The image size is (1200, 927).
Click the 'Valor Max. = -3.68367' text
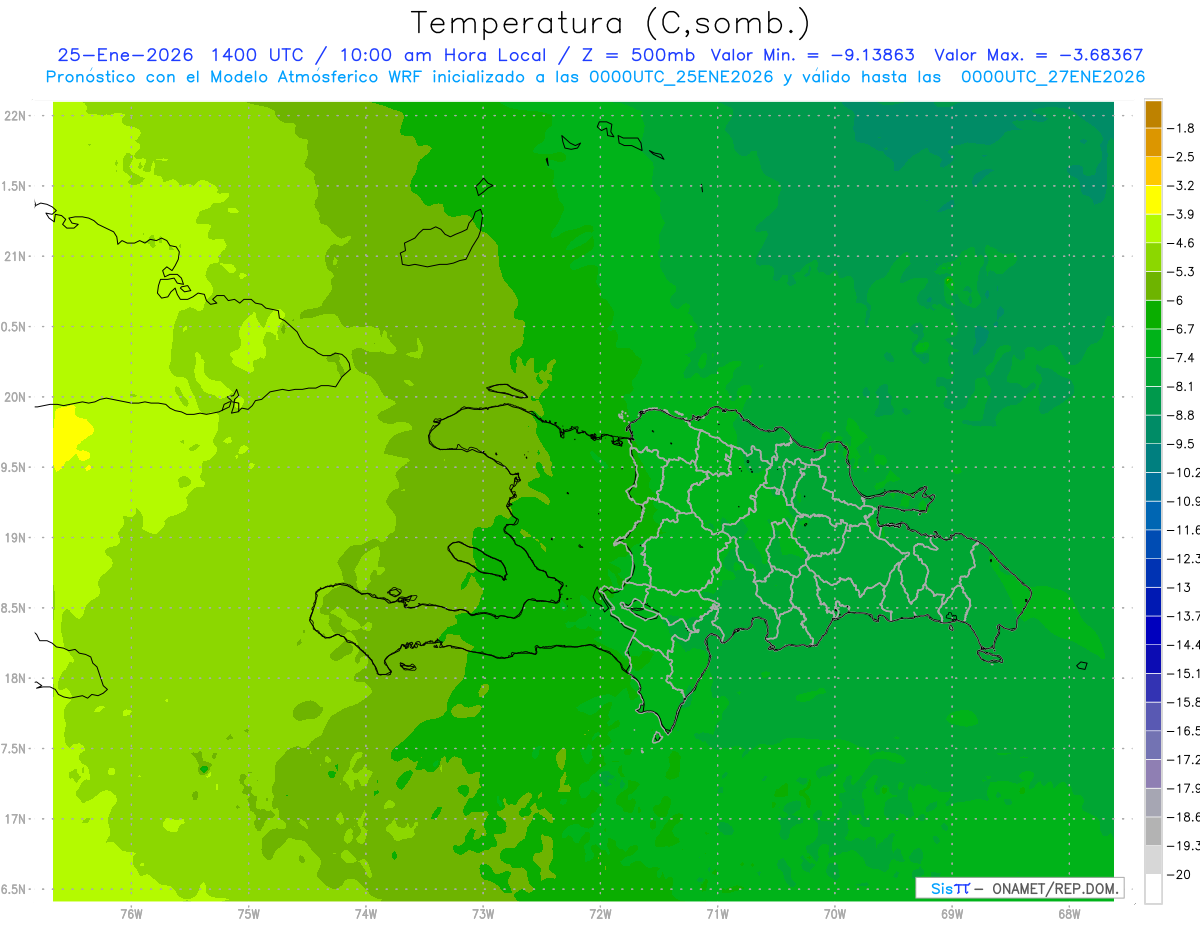pyautogui.click(x=1038, y=55)
